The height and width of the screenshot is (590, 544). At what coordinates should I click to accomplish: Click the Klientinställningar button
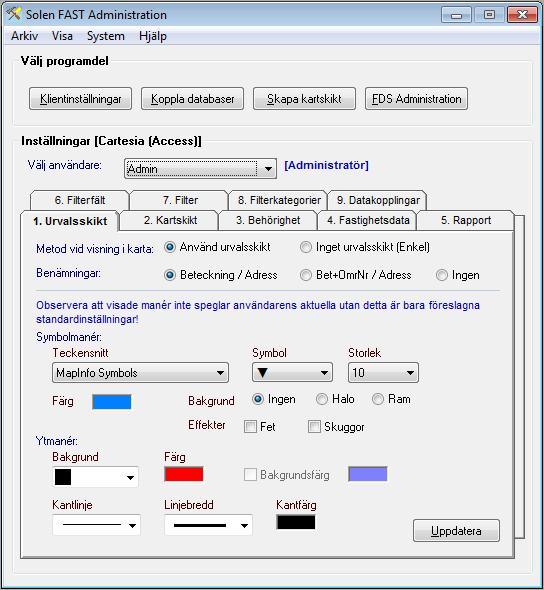(81, 99)
